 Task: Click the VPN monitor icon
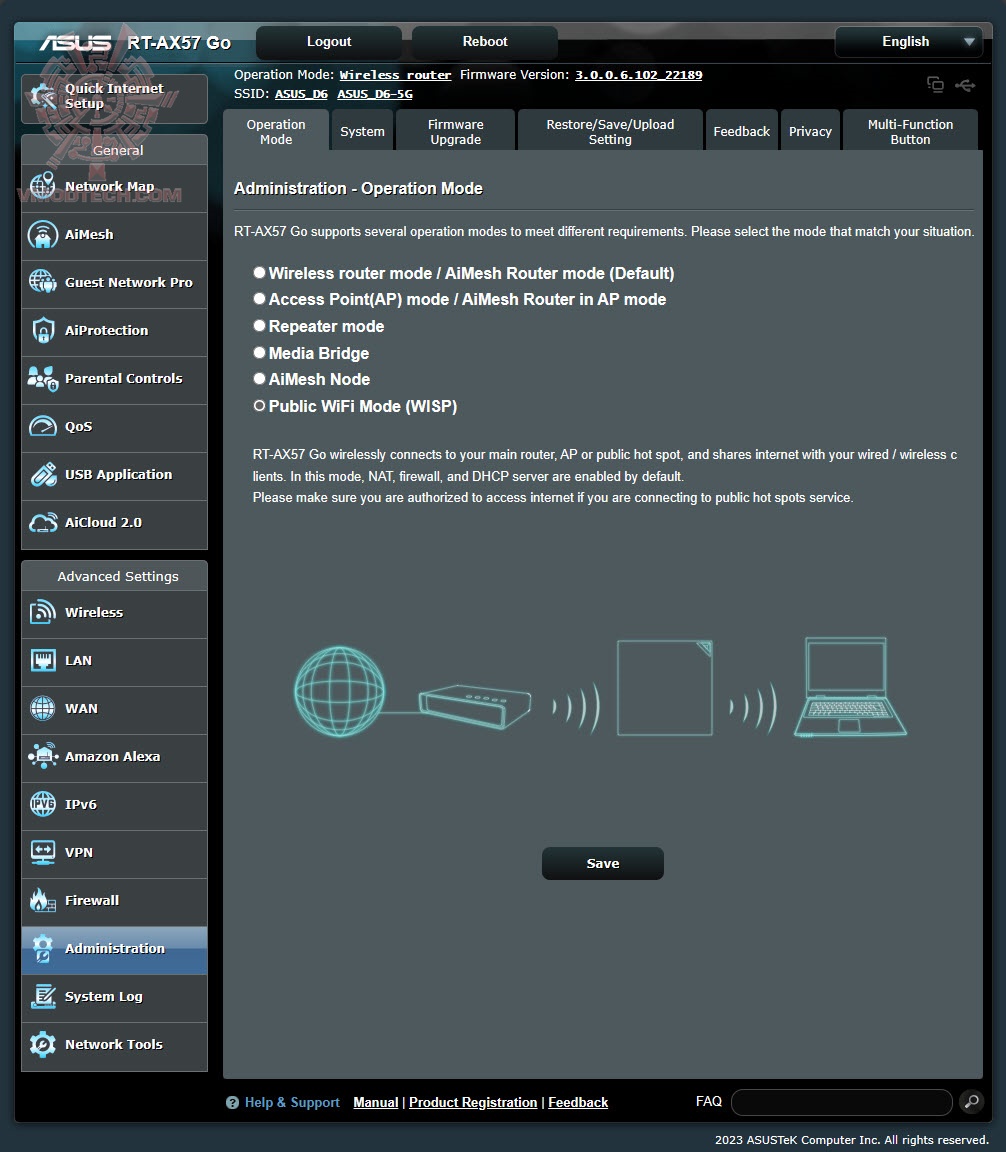click(x=43, y=852)
